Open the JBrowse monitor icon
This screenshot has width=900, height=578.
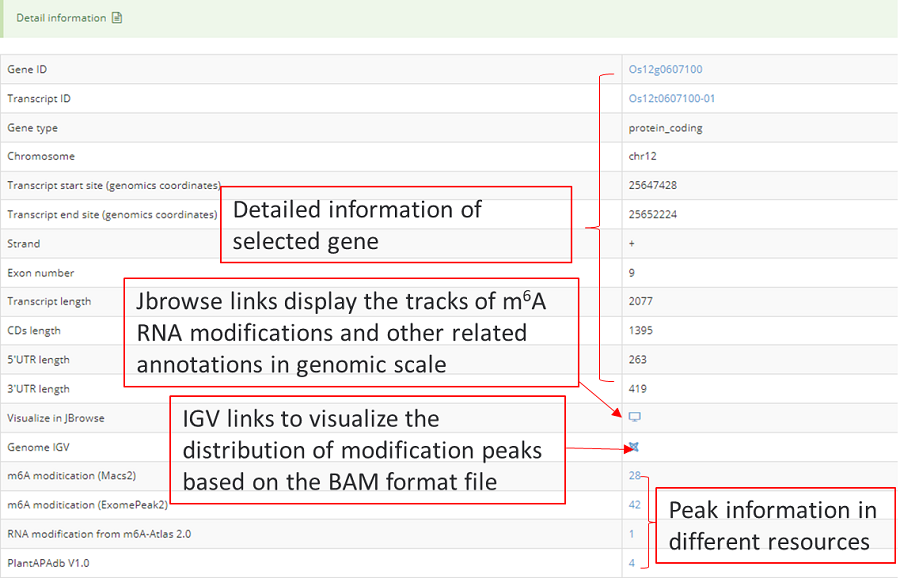point(633,417)
